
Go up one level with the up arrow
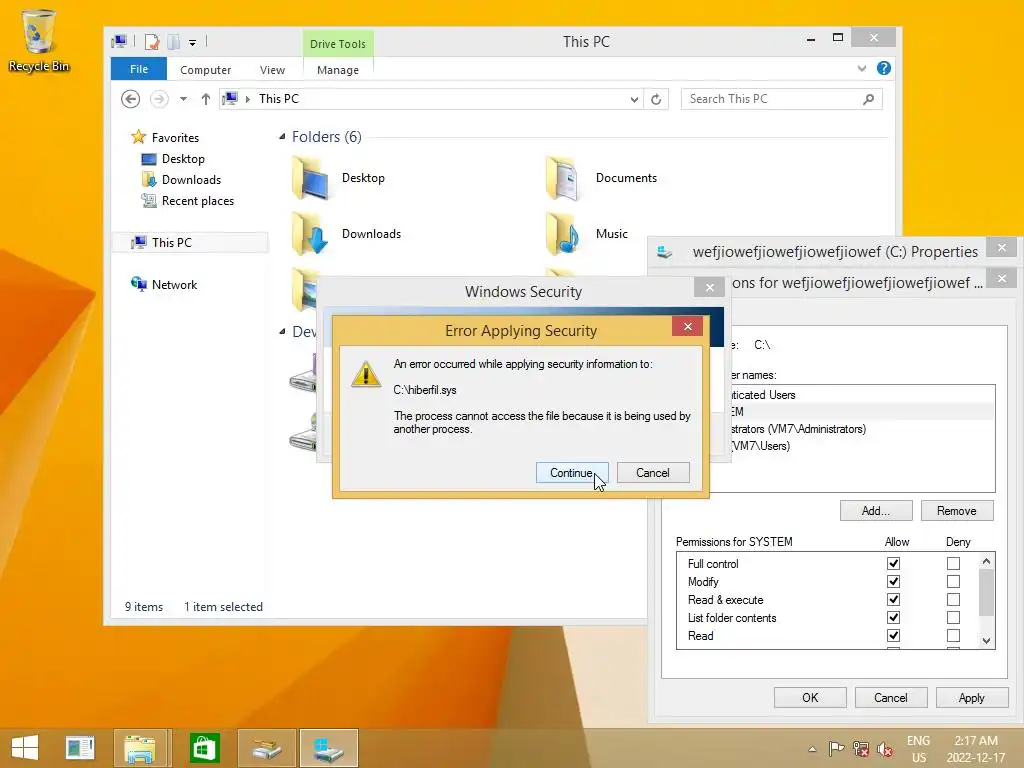[206, 99]
